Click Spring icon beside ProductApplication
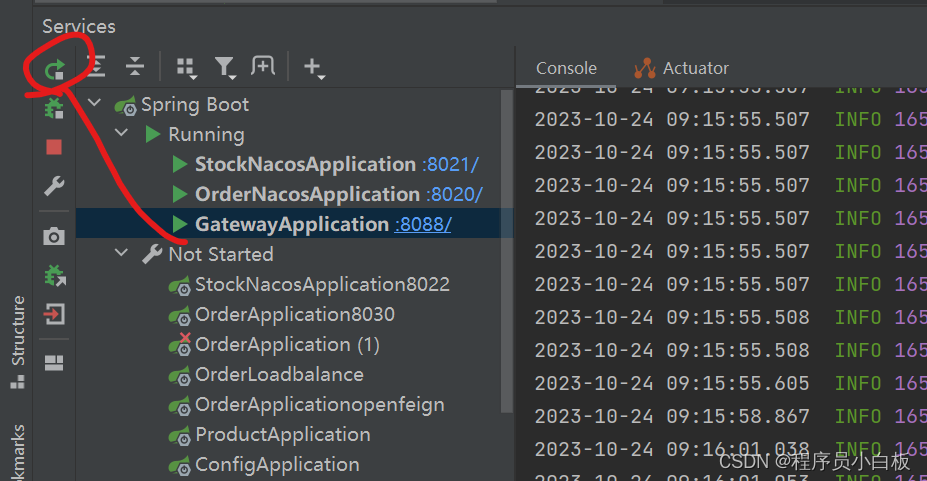Image resolution: width=927 pixels, height=481 pixels. 180,436
